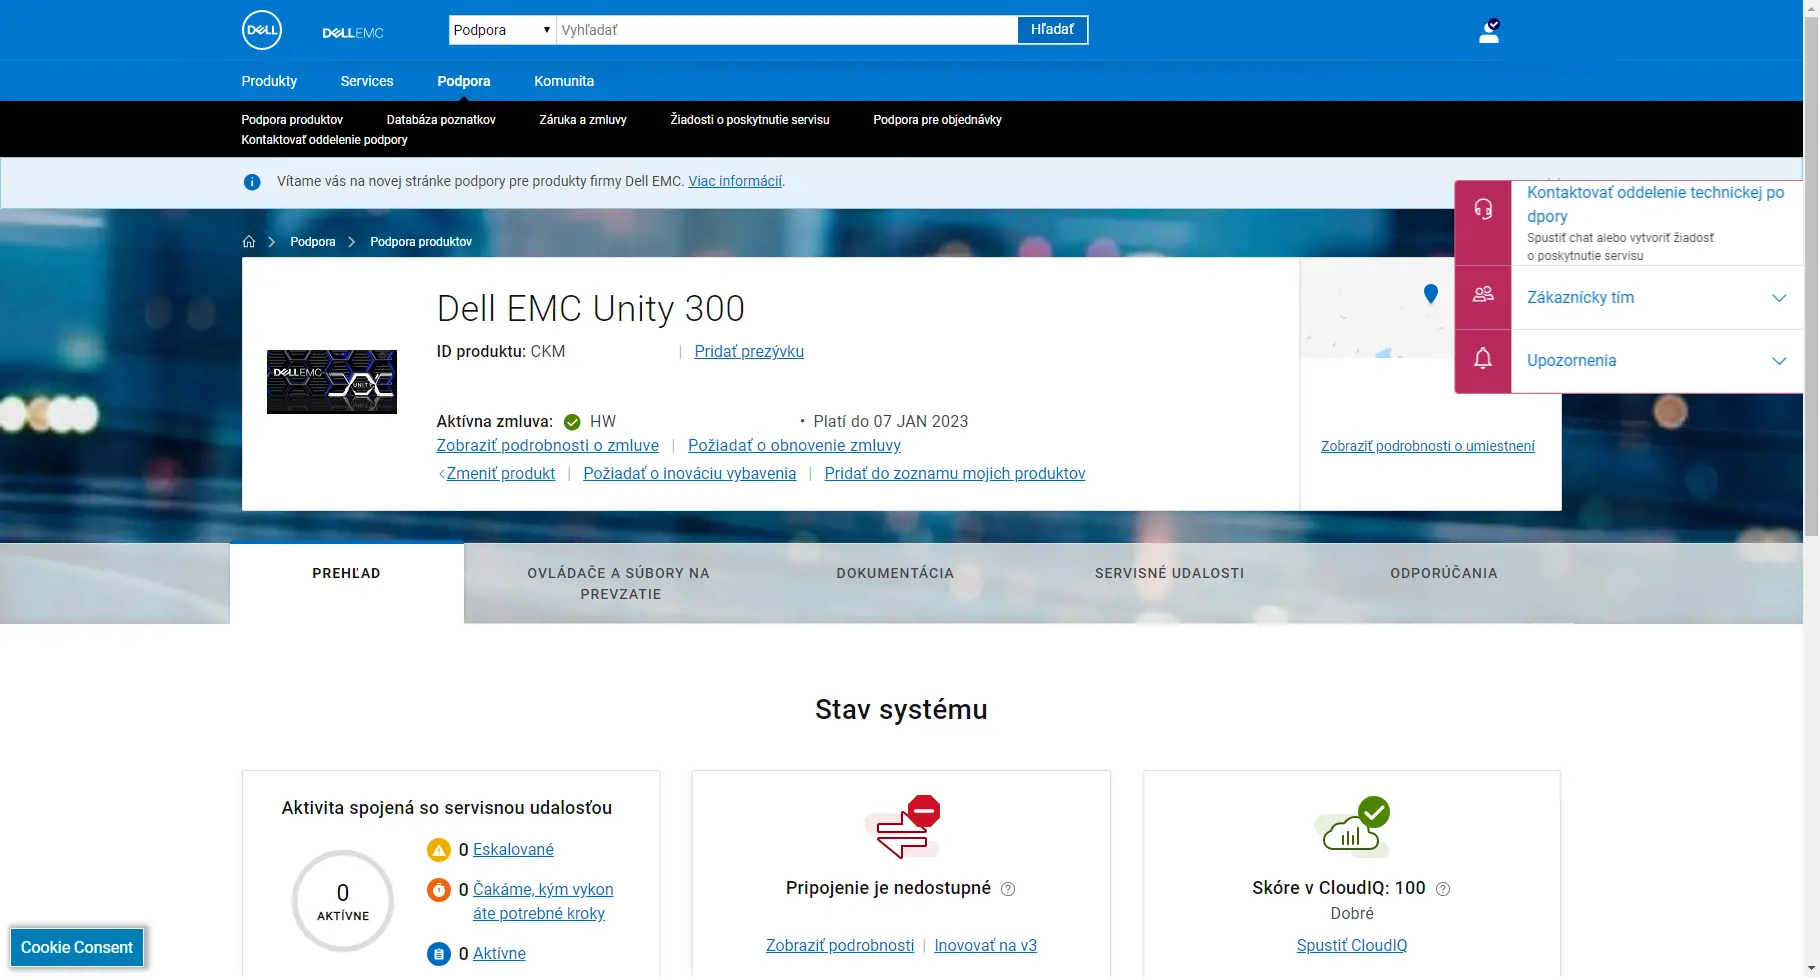Open Kontaktovať oddelenie podpory submenu item
This screenshot has width=1820, height=980.
324,140
